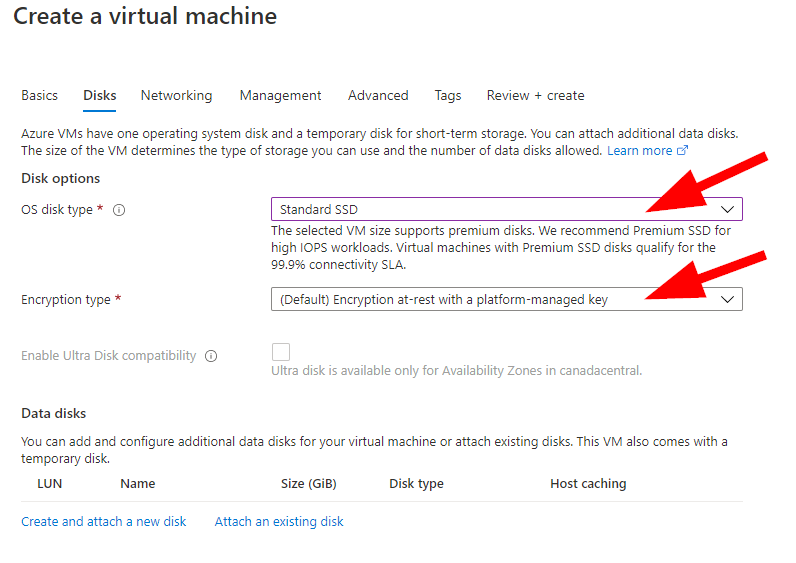Viewport: 796px width, 563px height.
Task: Expand the Encryption type dropdown
Action: click(x=507, y=299)
